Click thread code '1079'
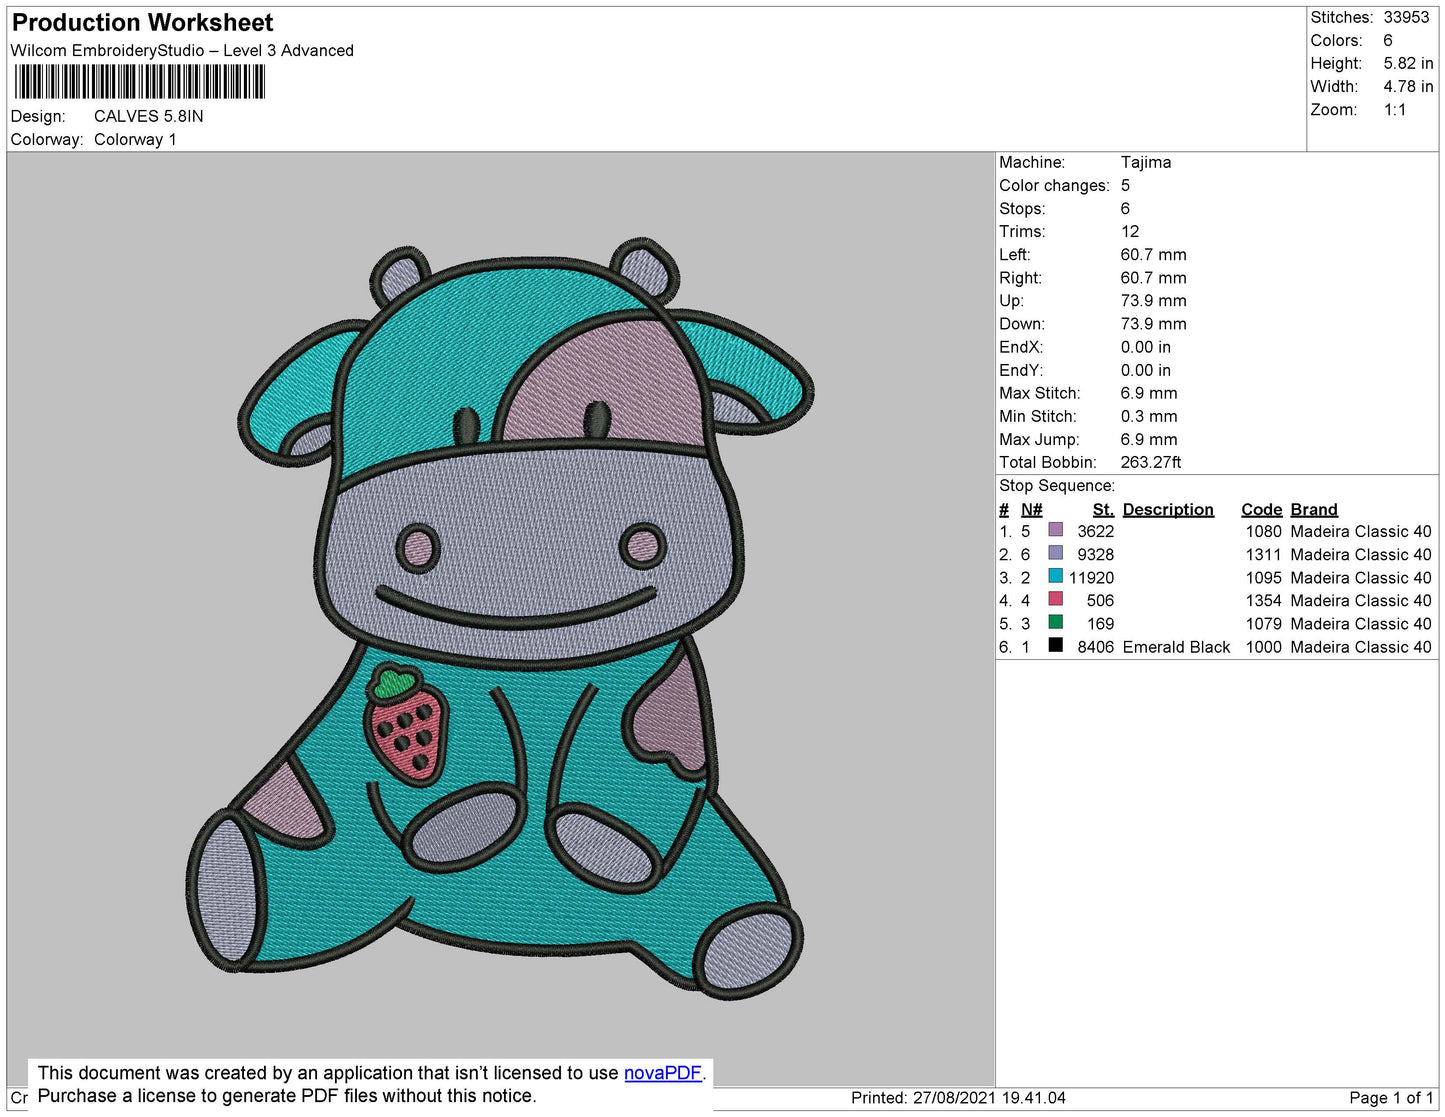 point(1263,624)
